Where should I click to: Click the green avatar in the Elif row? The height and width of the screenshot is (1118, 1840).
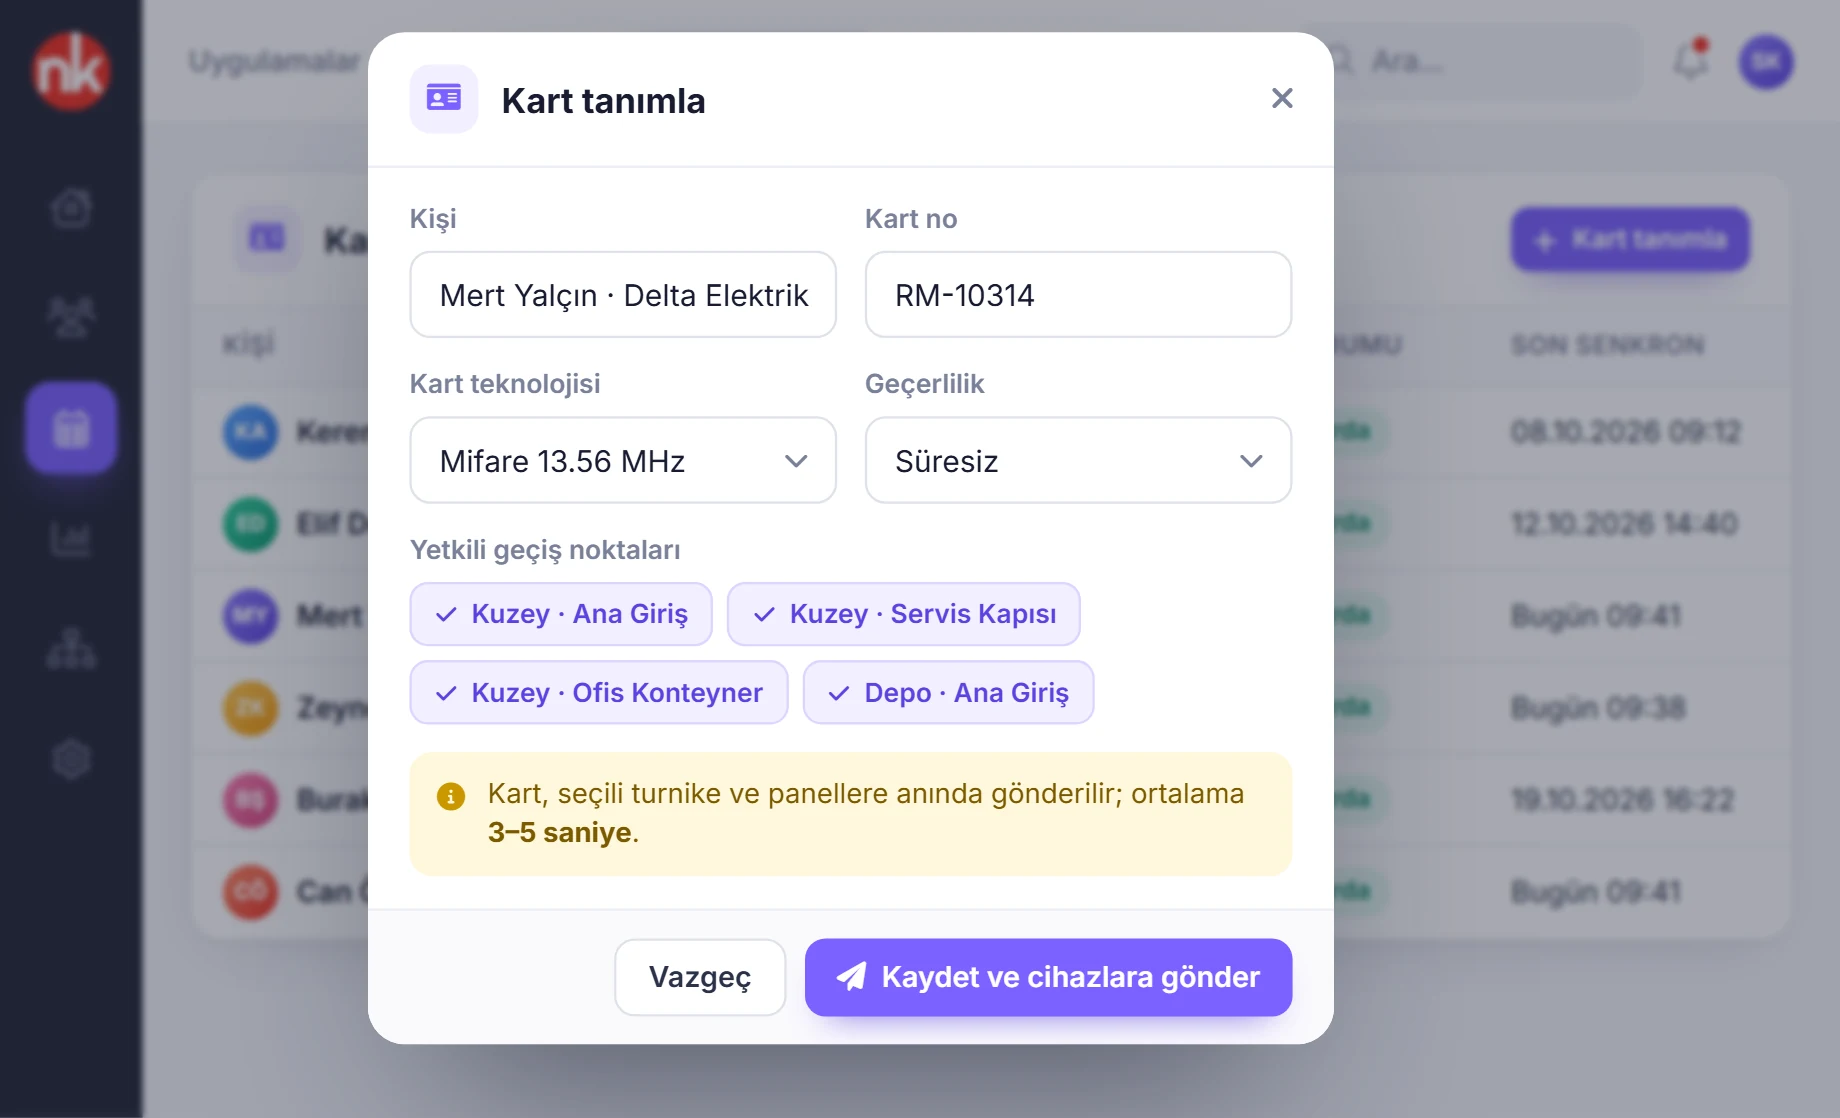[x=250, y=524]
